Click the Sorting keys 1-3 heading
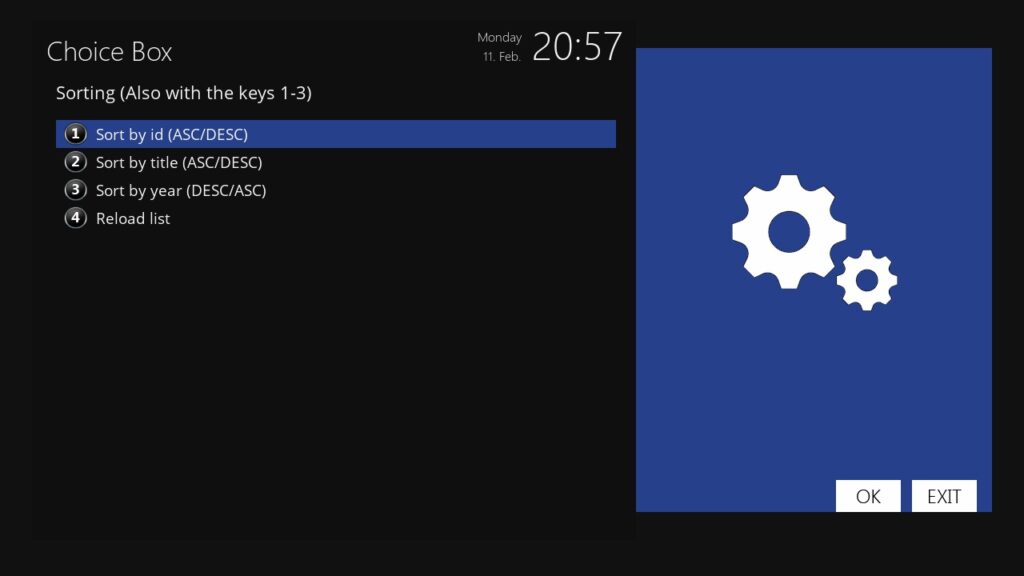 point(184,93)
